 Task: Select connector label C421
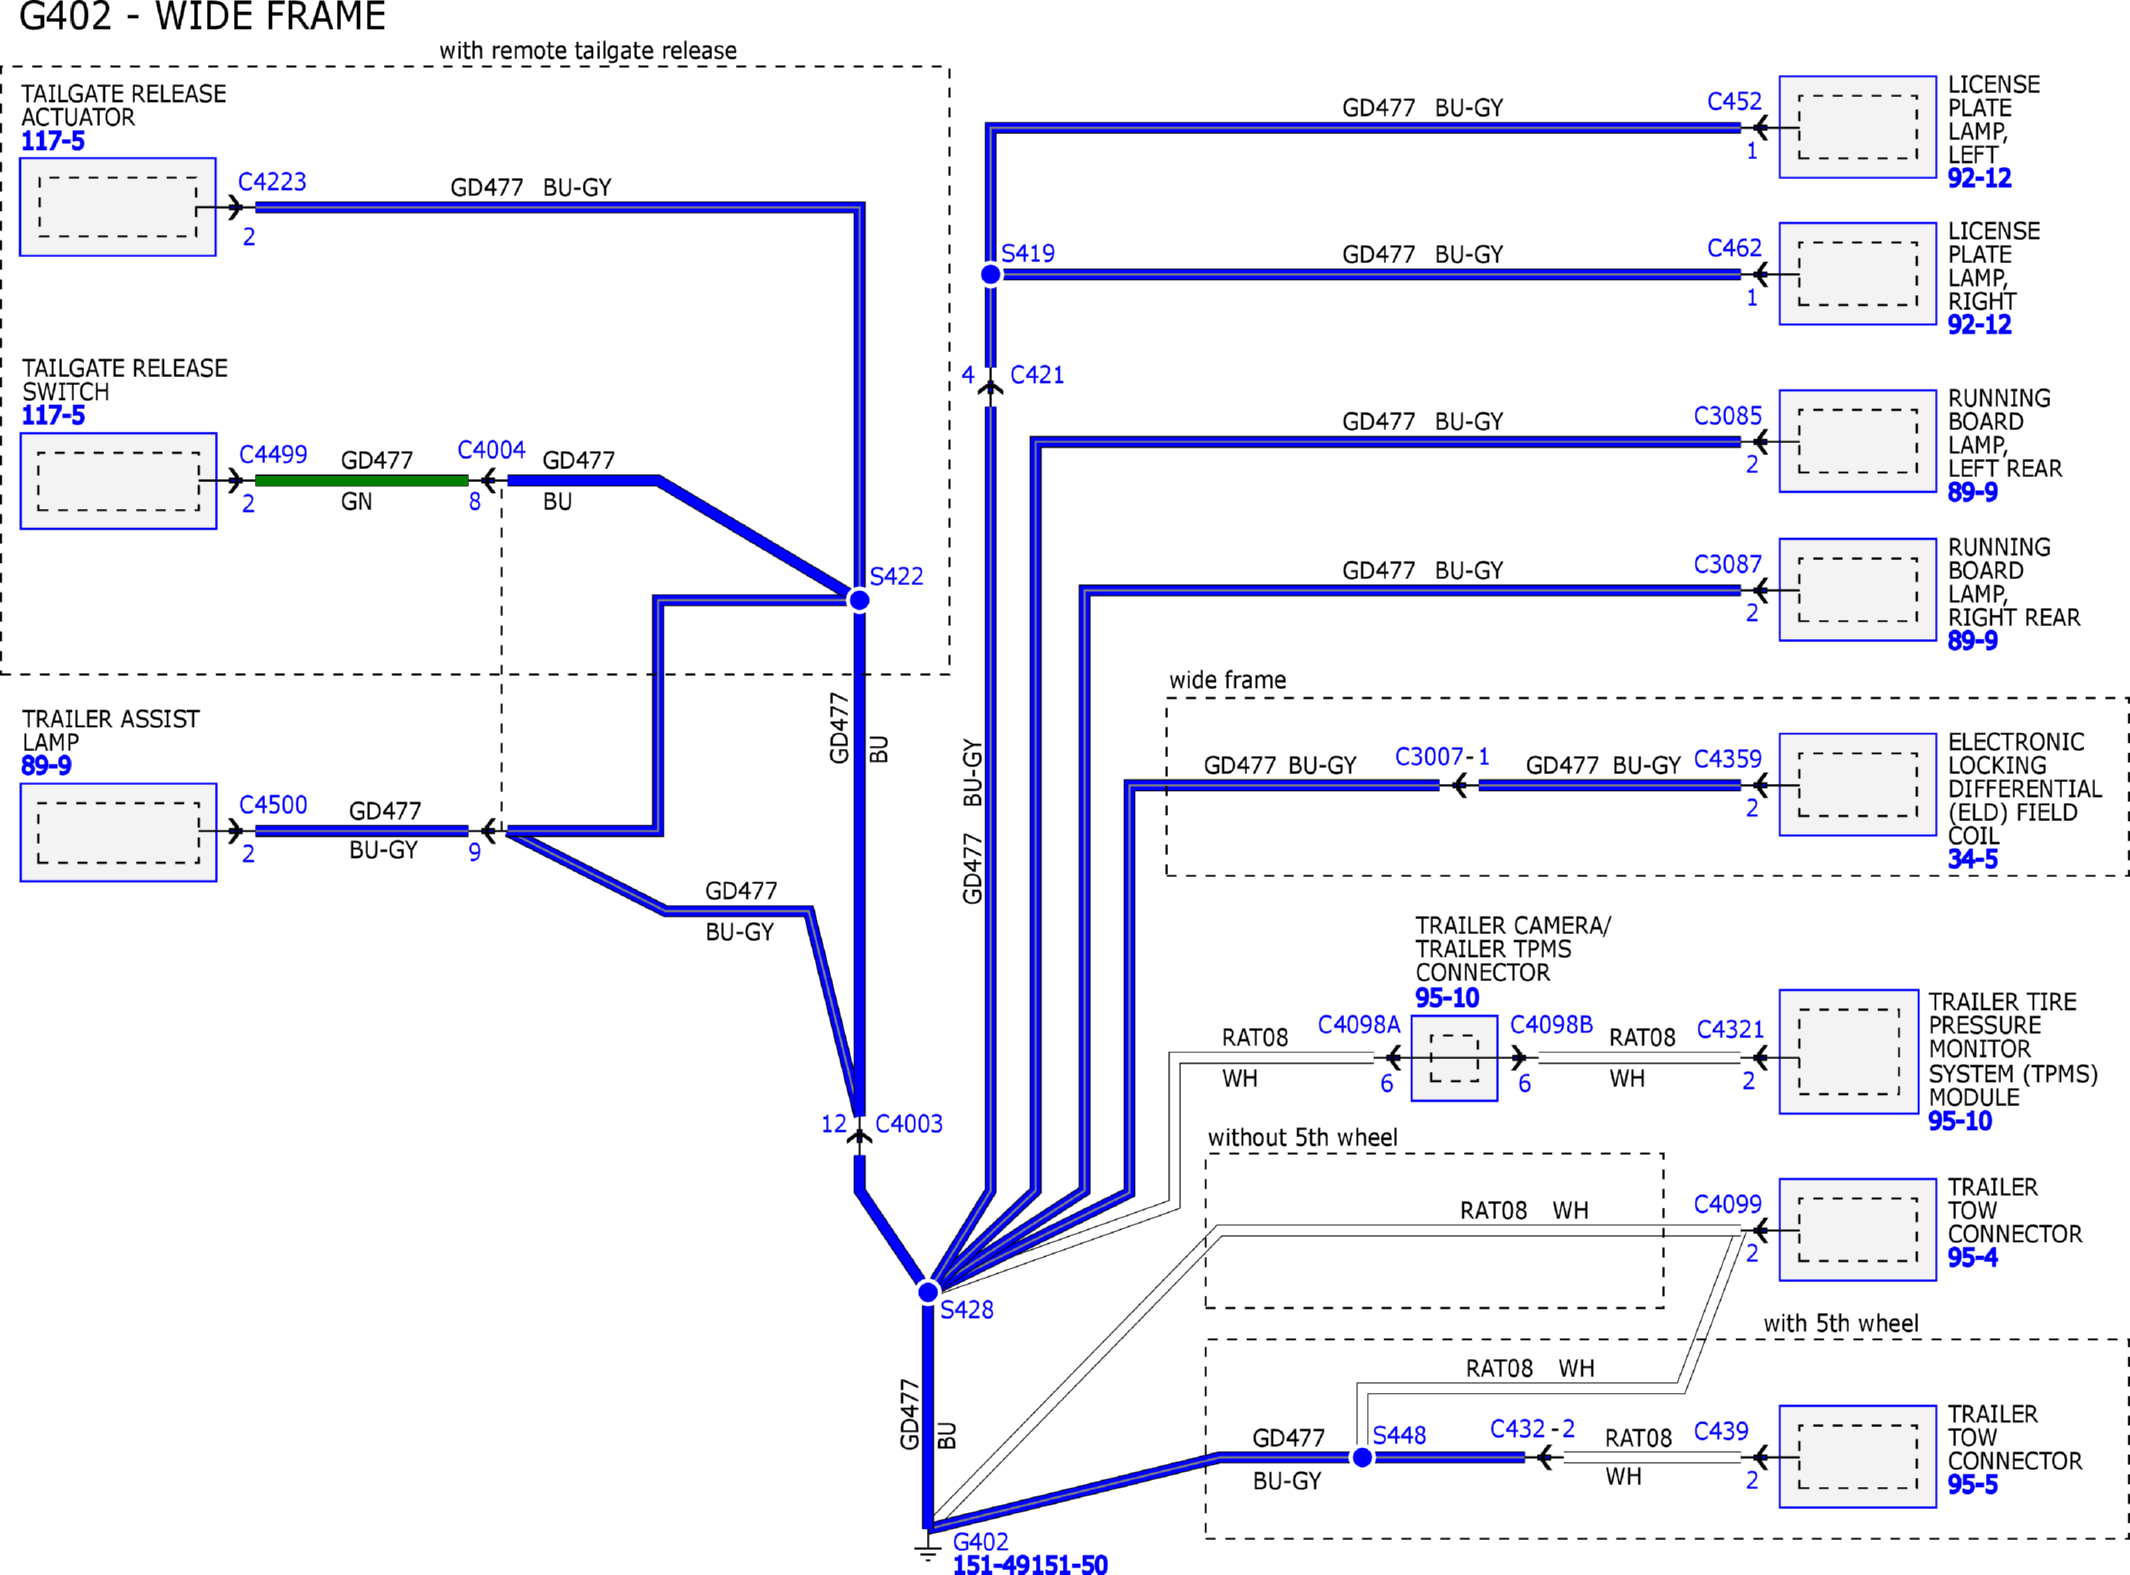[x=1037, y=375]
